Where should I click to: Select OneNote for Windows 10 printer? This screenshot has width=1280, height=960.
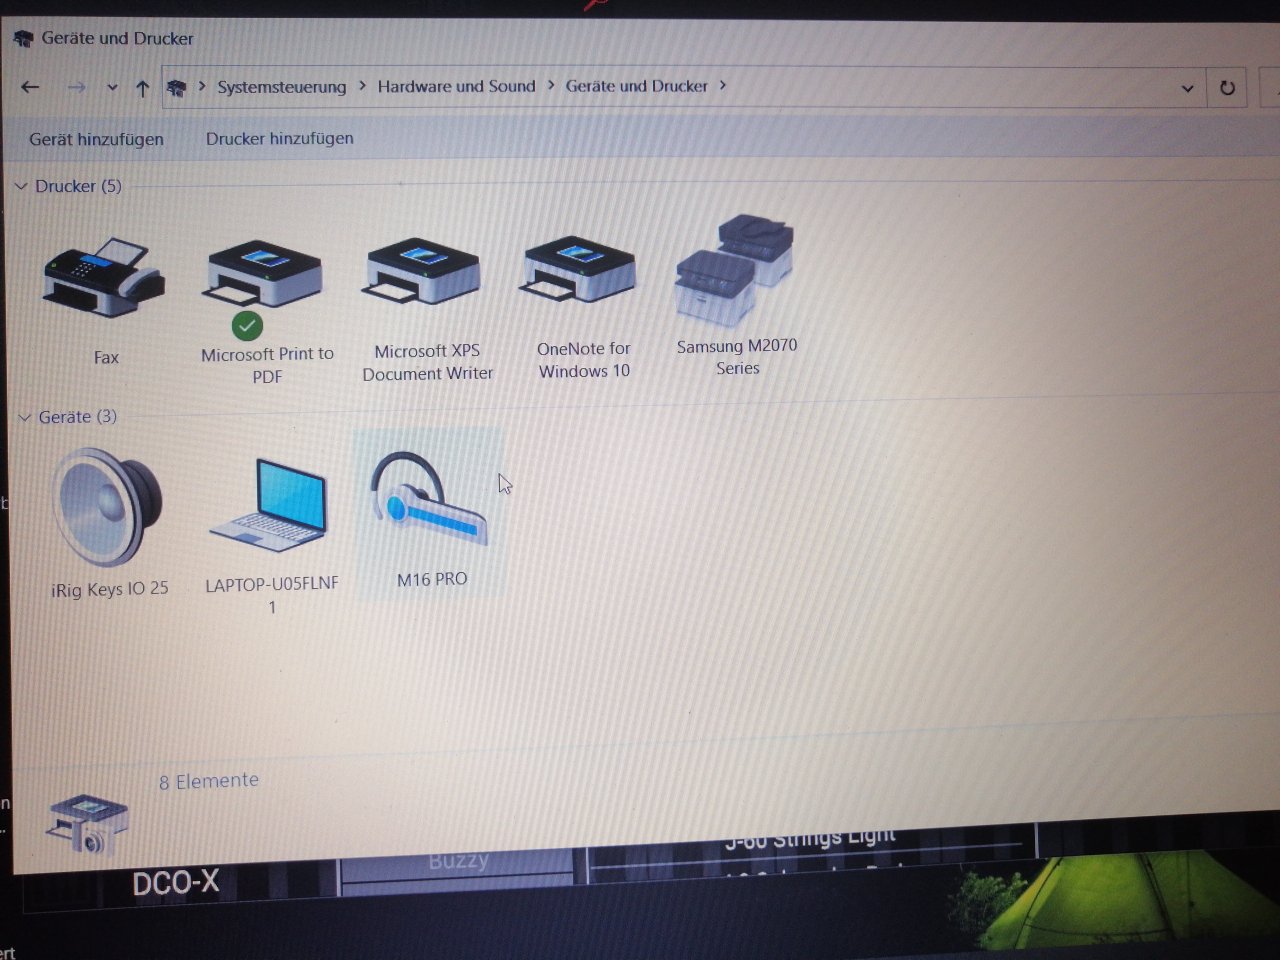(x=579, y=270)
